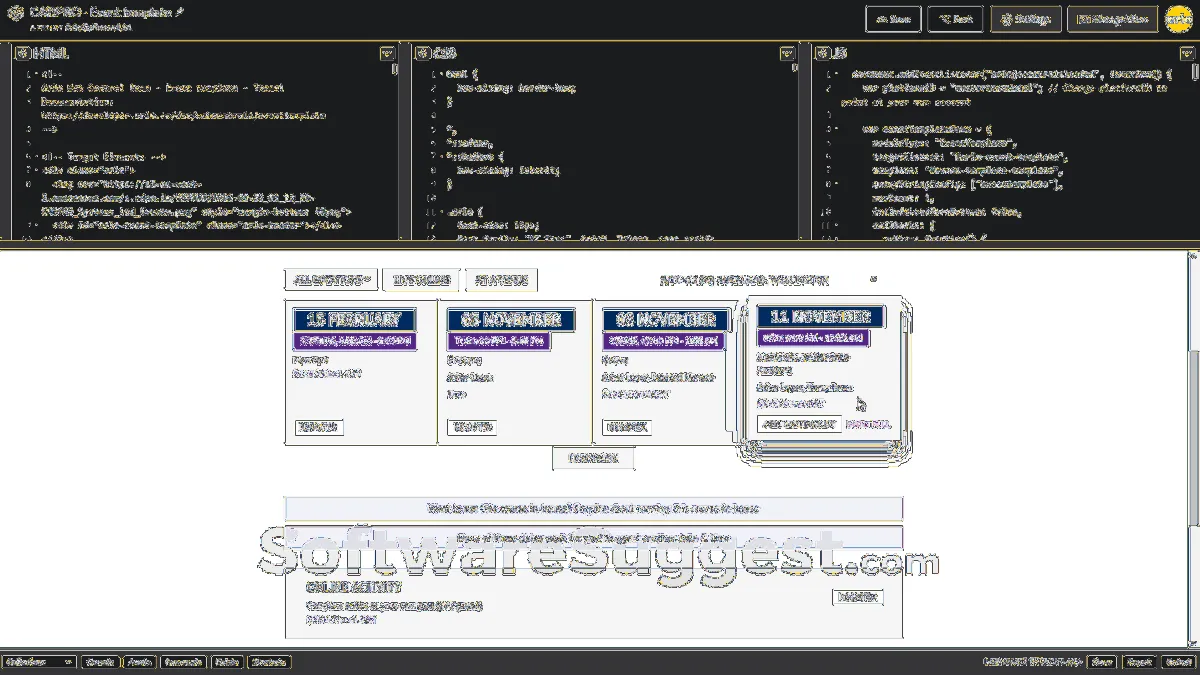
Task: Click the third filter button above the event cards
Action: tap(502, 281)
